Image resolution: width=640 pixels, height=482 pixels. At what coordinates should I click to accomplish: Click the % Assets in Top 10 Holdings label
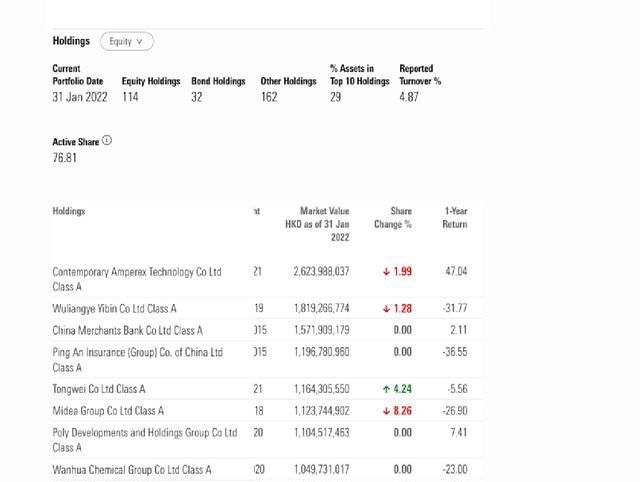pos(360,75)
